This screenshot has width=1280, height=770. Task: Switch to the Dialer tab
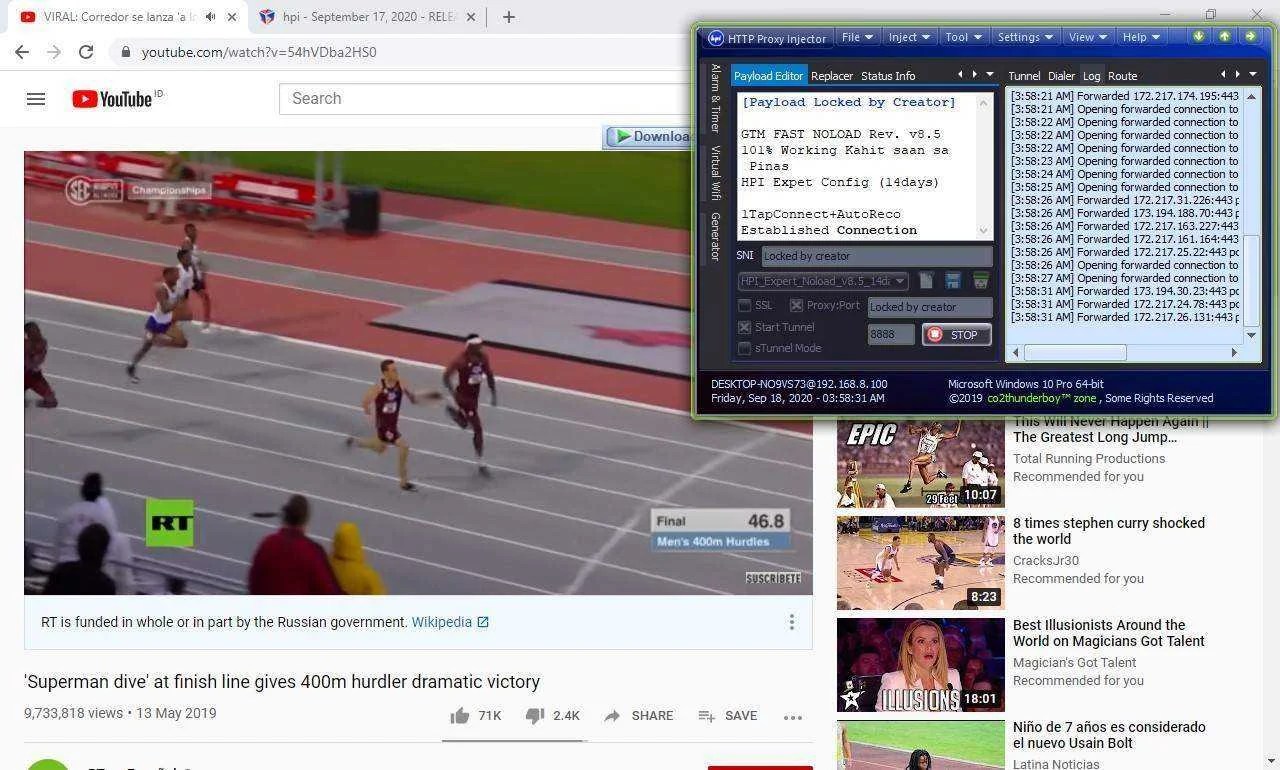pyautogui.click(x=1061, y=76)
